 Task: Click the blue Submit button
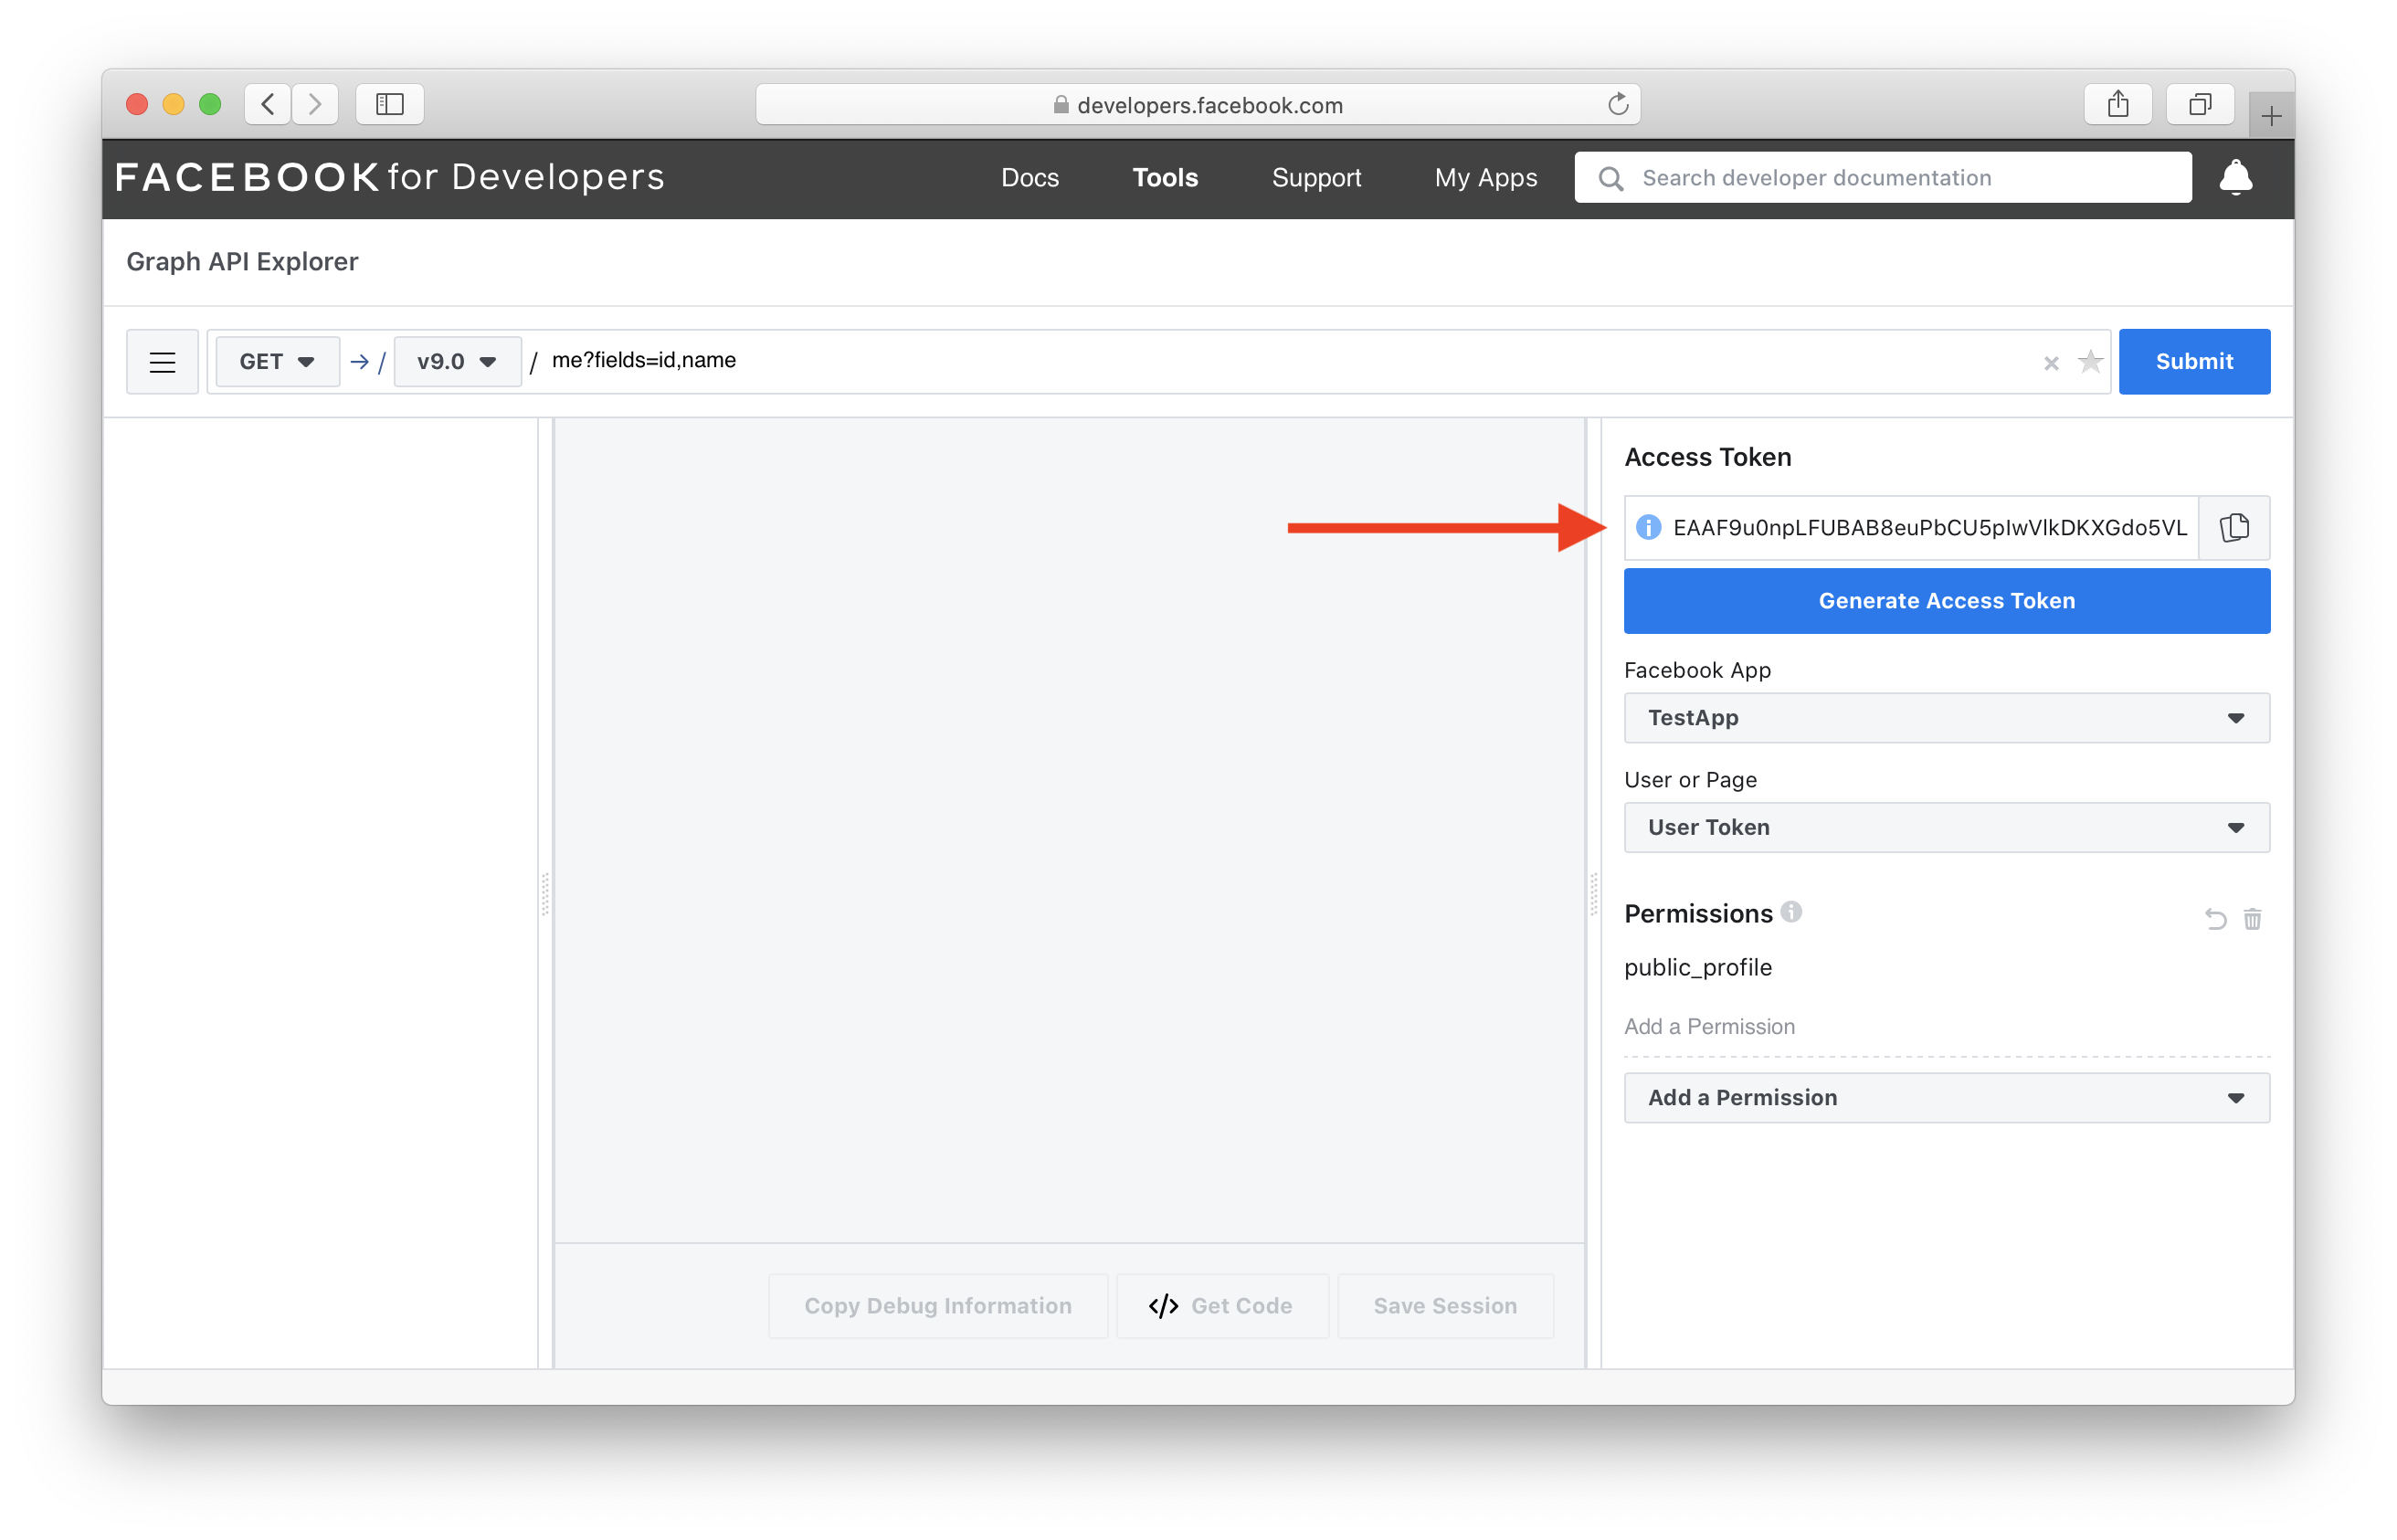tap(2194, 362)
